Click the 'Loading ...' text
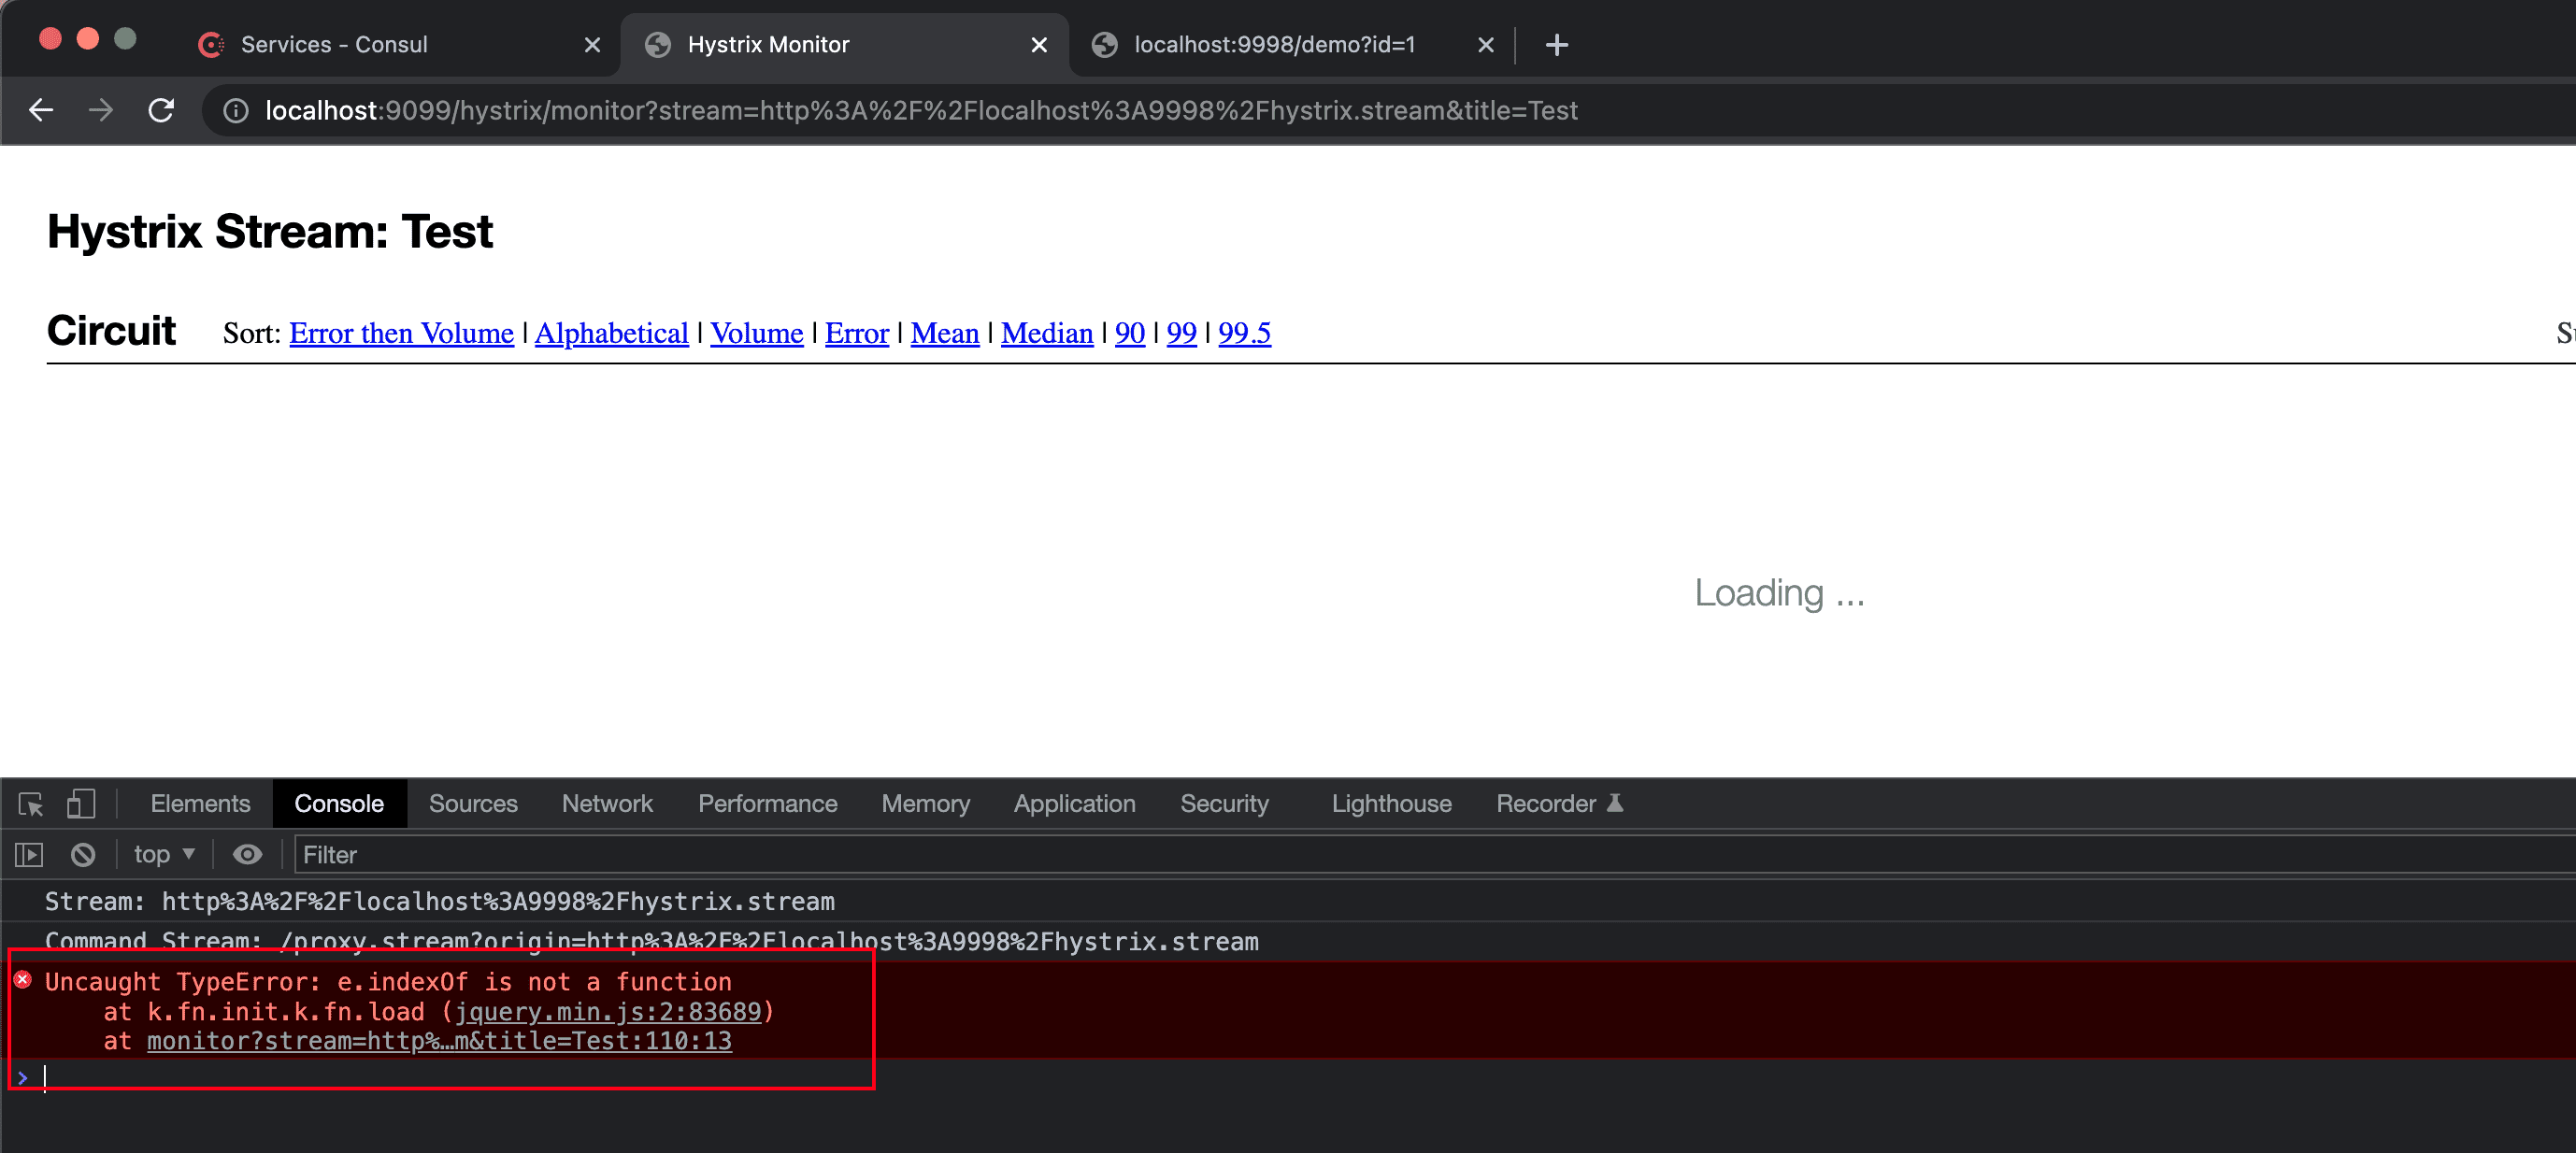 click(1779, 593)
